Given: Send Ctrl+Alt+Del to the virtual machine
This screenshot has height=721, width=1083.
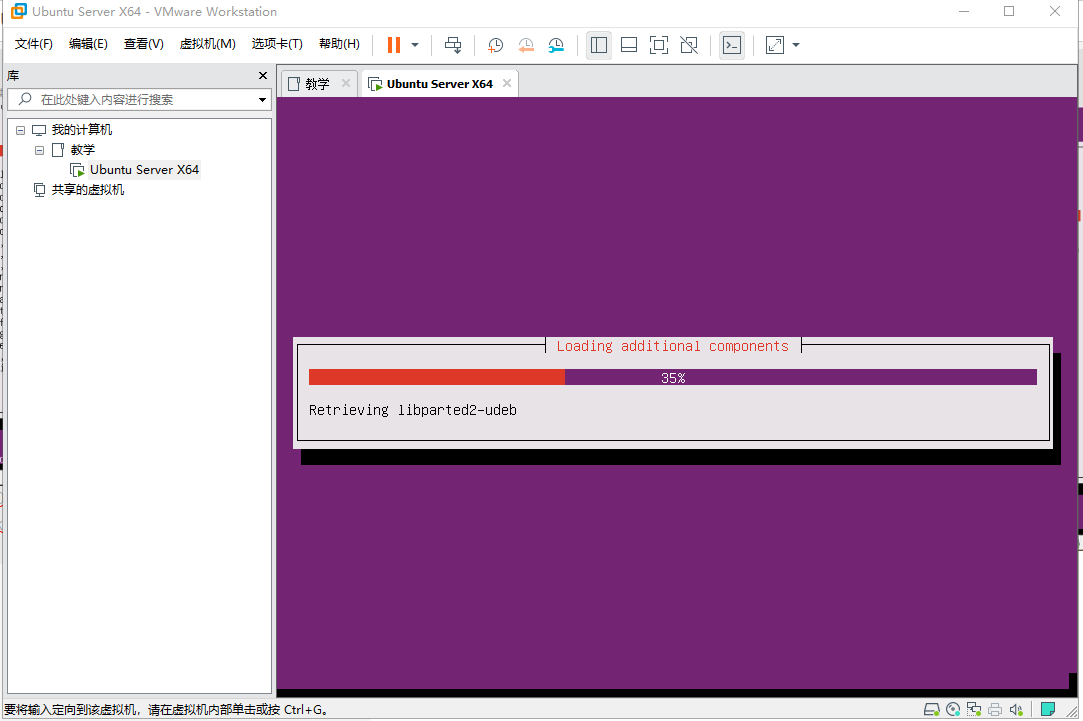Looking at the screenshot, I should (453, 45).
